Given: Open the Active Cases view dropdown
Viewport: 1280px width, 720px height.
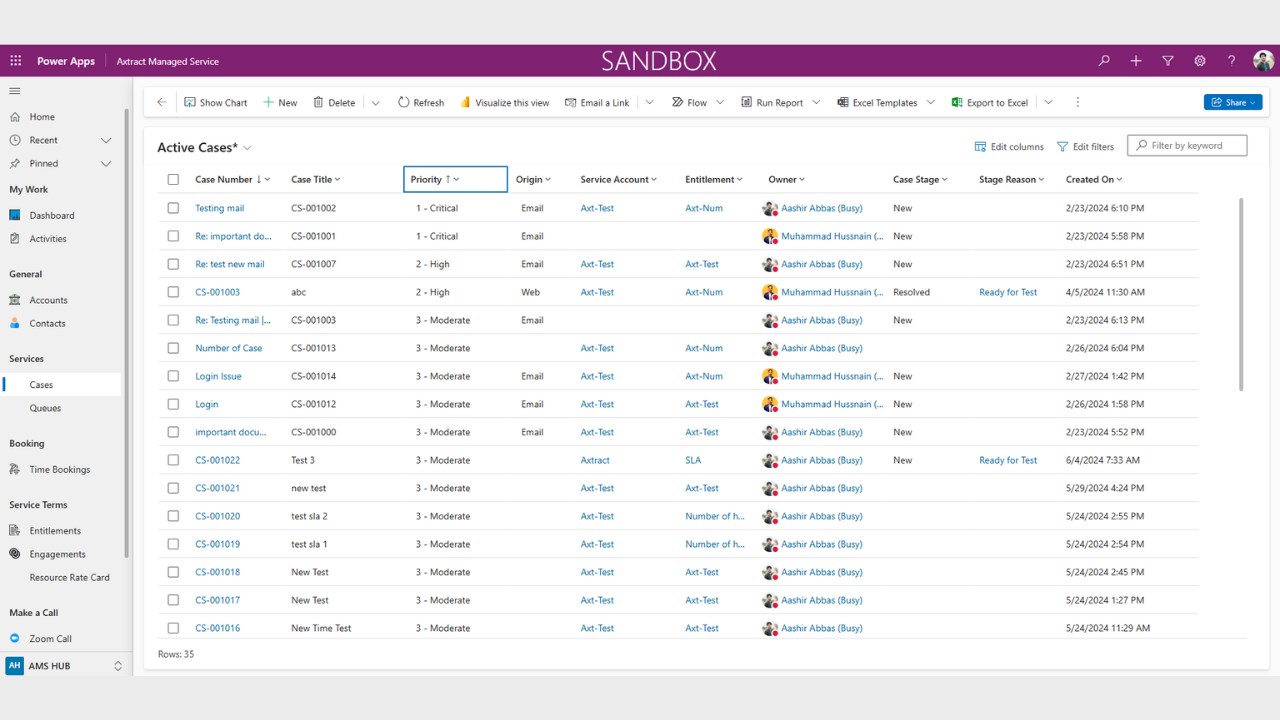Looking at the screenshot, I should click(247, 148).
